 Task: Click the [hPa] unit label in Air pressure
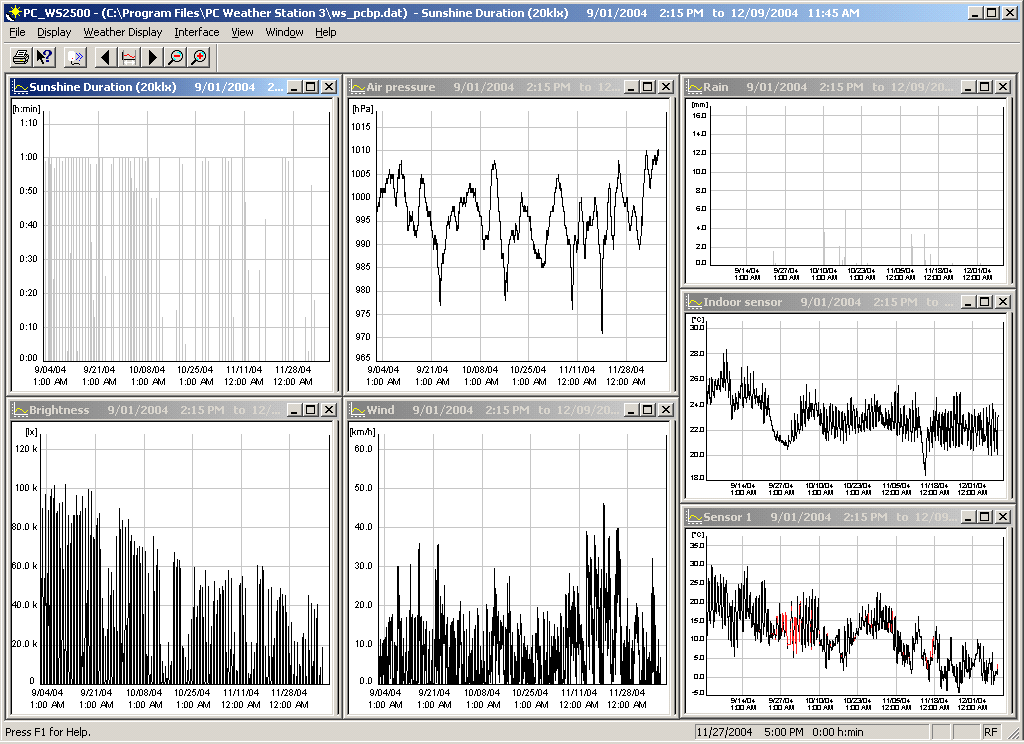[363, 108]
